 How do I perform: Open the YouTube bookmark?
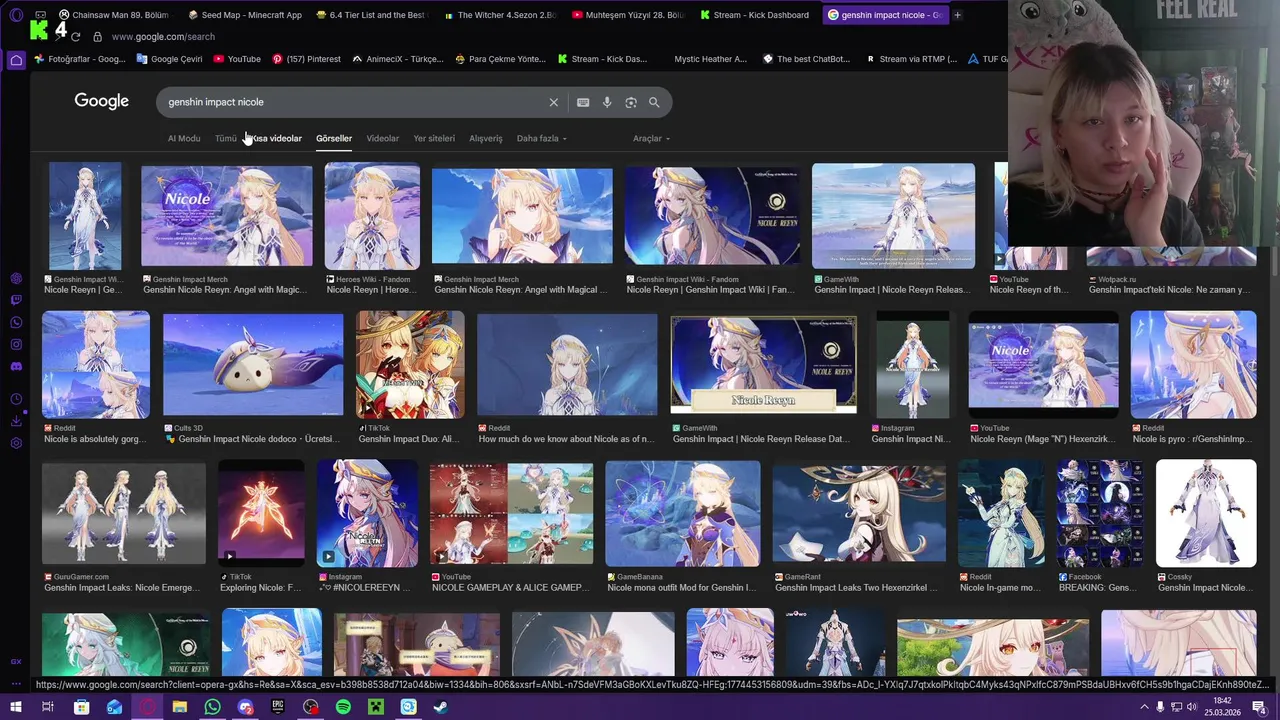point(237,59)
